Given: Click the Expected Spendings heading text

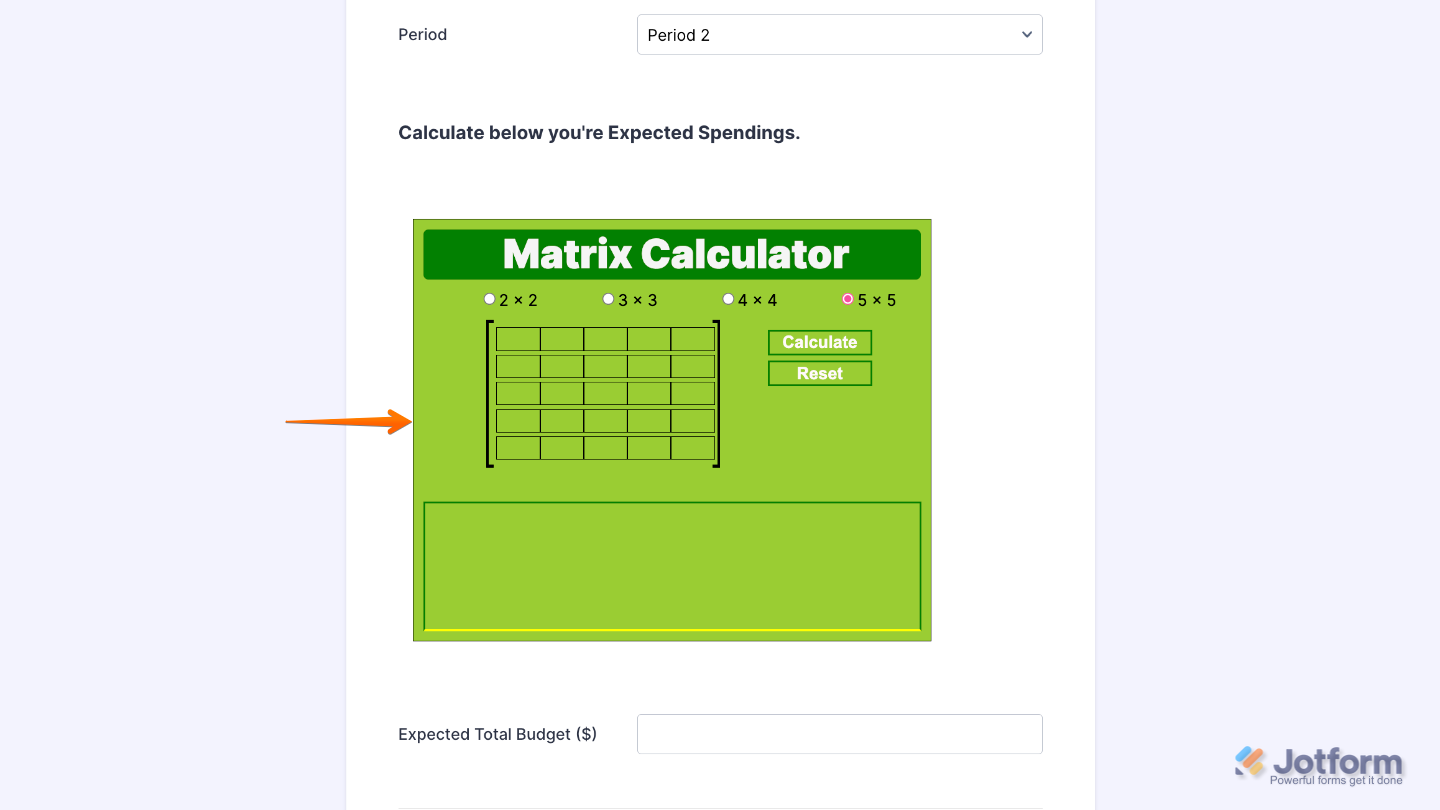Looking at the screenshot, I should coord(599,132).
